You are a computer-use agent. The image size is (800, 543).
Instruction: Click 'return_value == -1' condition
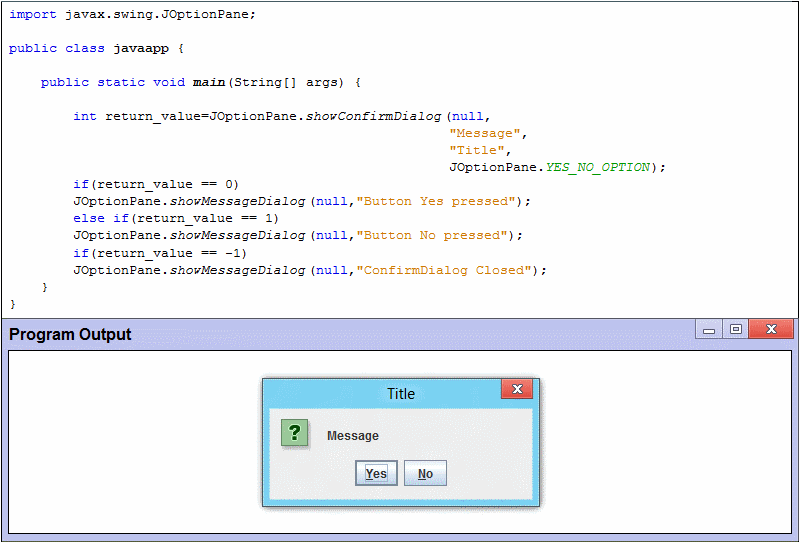pos(169,253)
